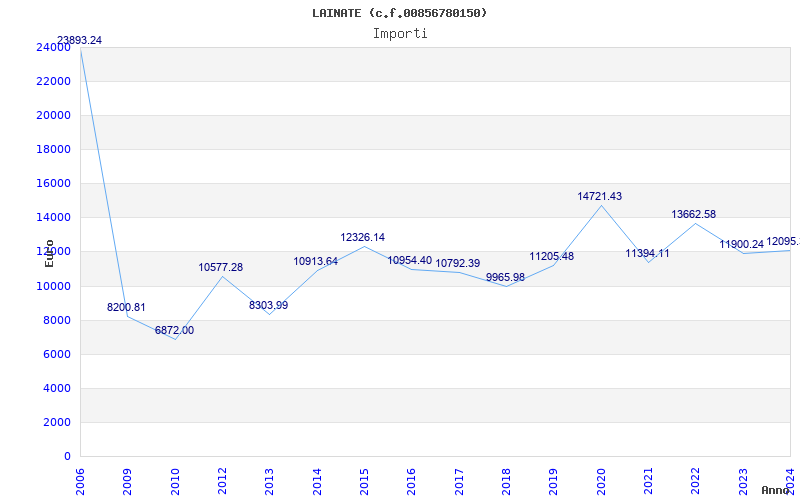Select the 23893.24 data label

(x=79, y=40)
